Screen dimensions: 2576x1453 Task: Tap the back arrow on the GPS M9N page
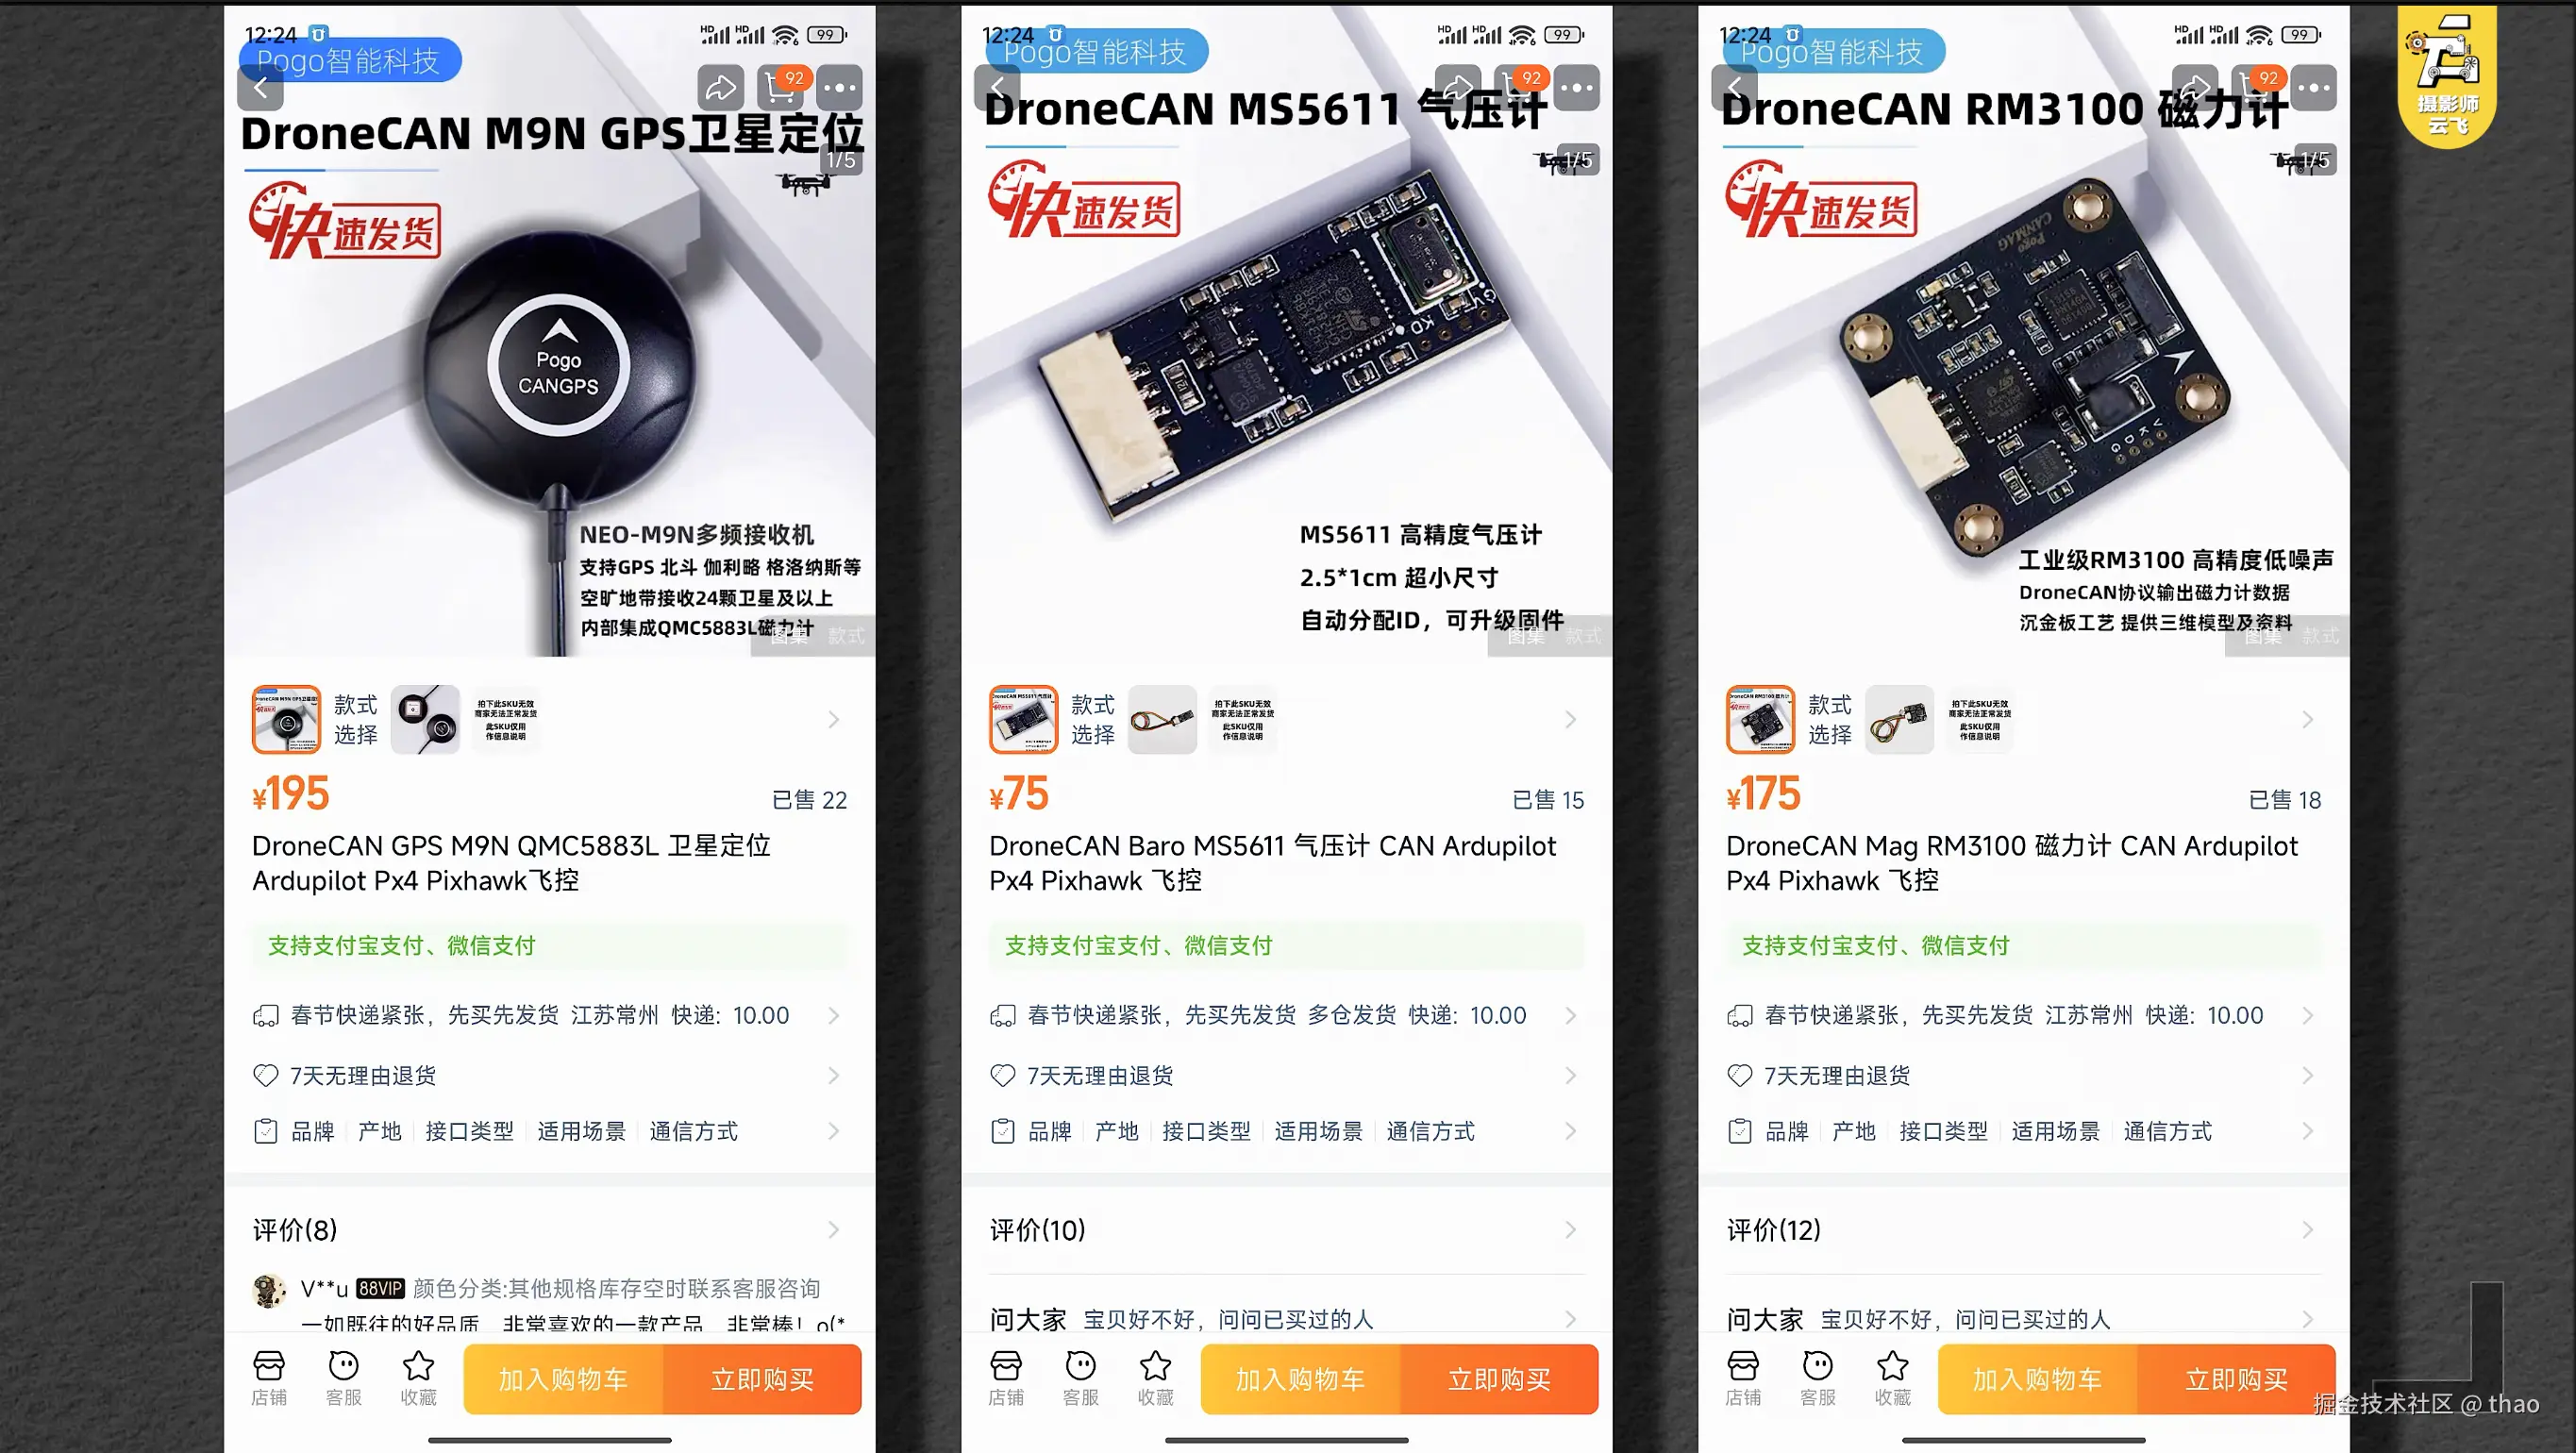click(261, 88)
